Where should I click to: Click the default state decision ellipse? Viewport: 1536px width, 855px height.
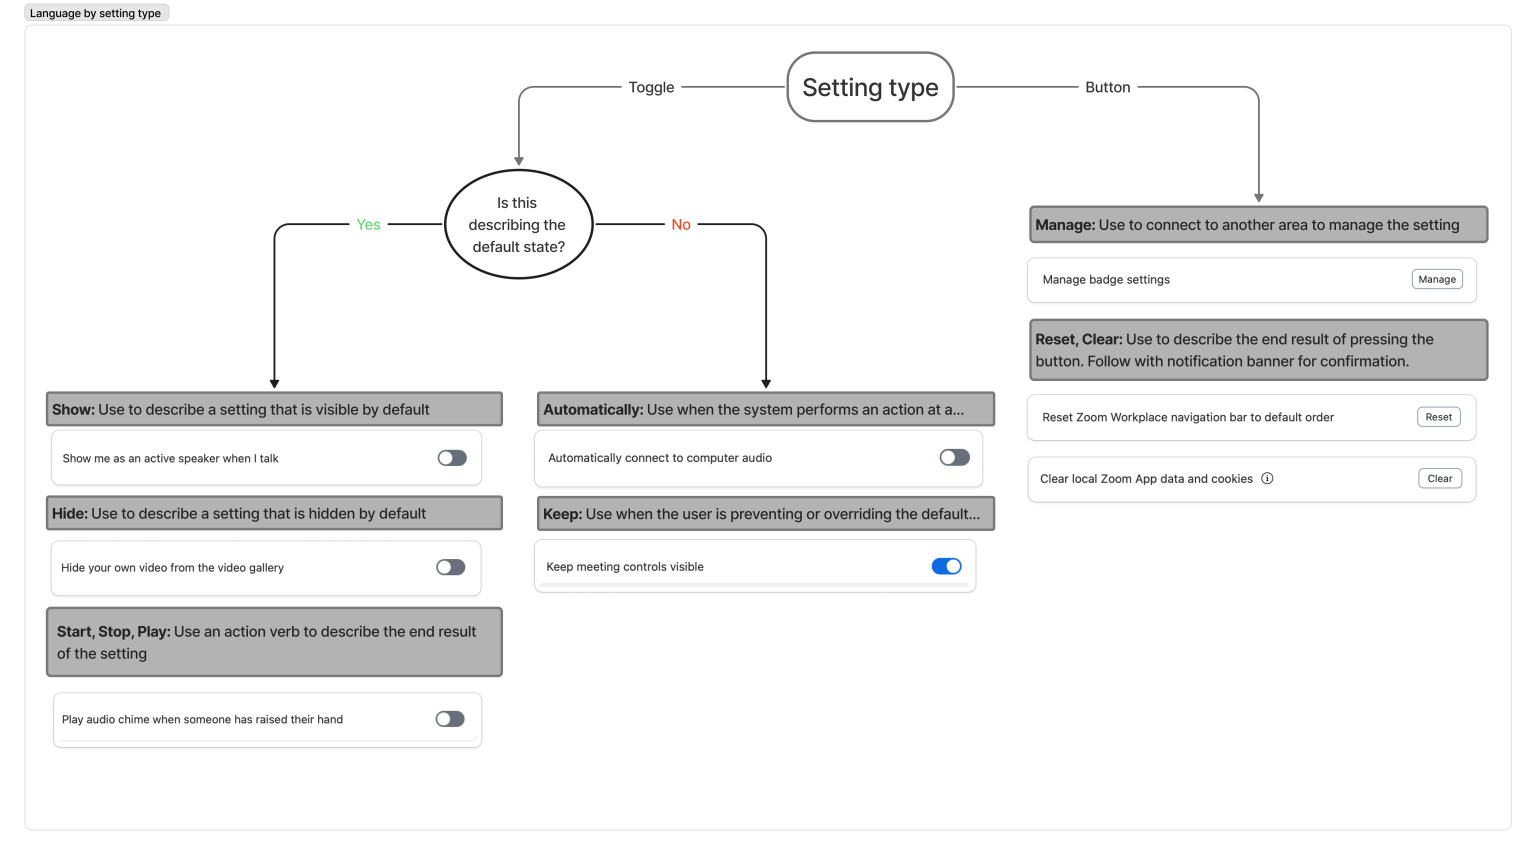click(518, 225)
